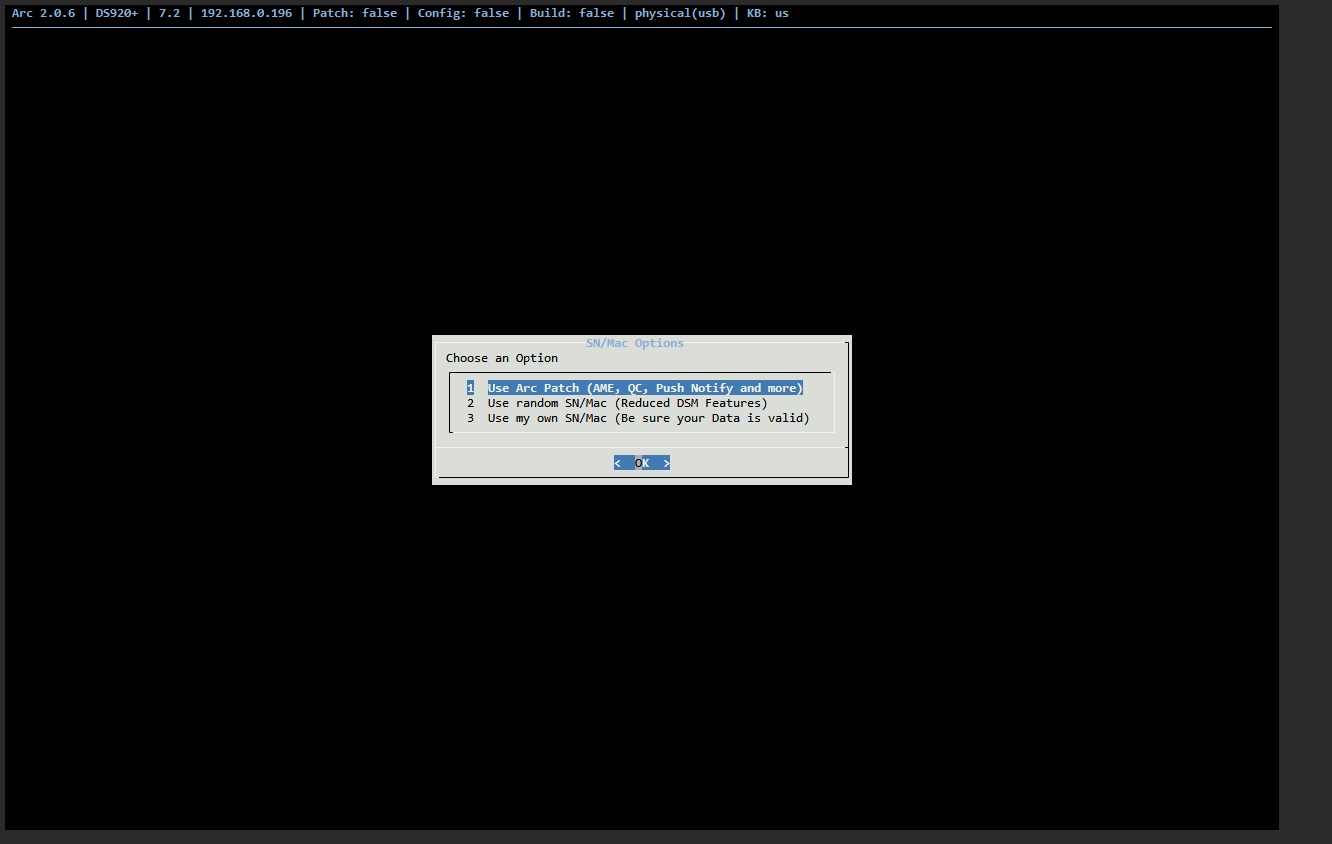Click the SN/Mac Options dialog title

pyautogui.click(x=635, y=343)
